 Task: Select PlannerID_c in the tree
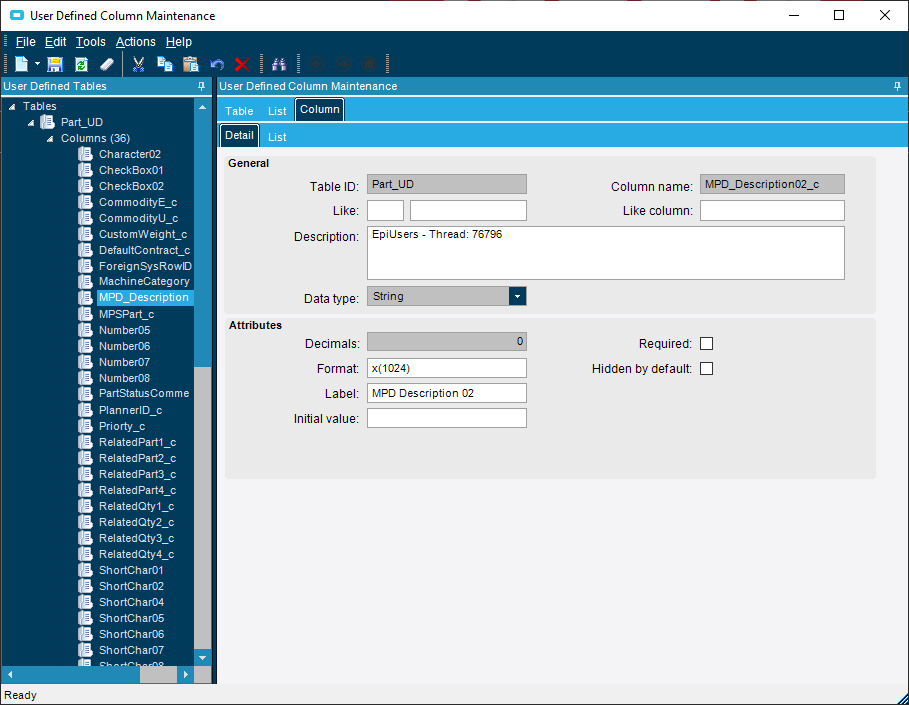pos(130,410)
